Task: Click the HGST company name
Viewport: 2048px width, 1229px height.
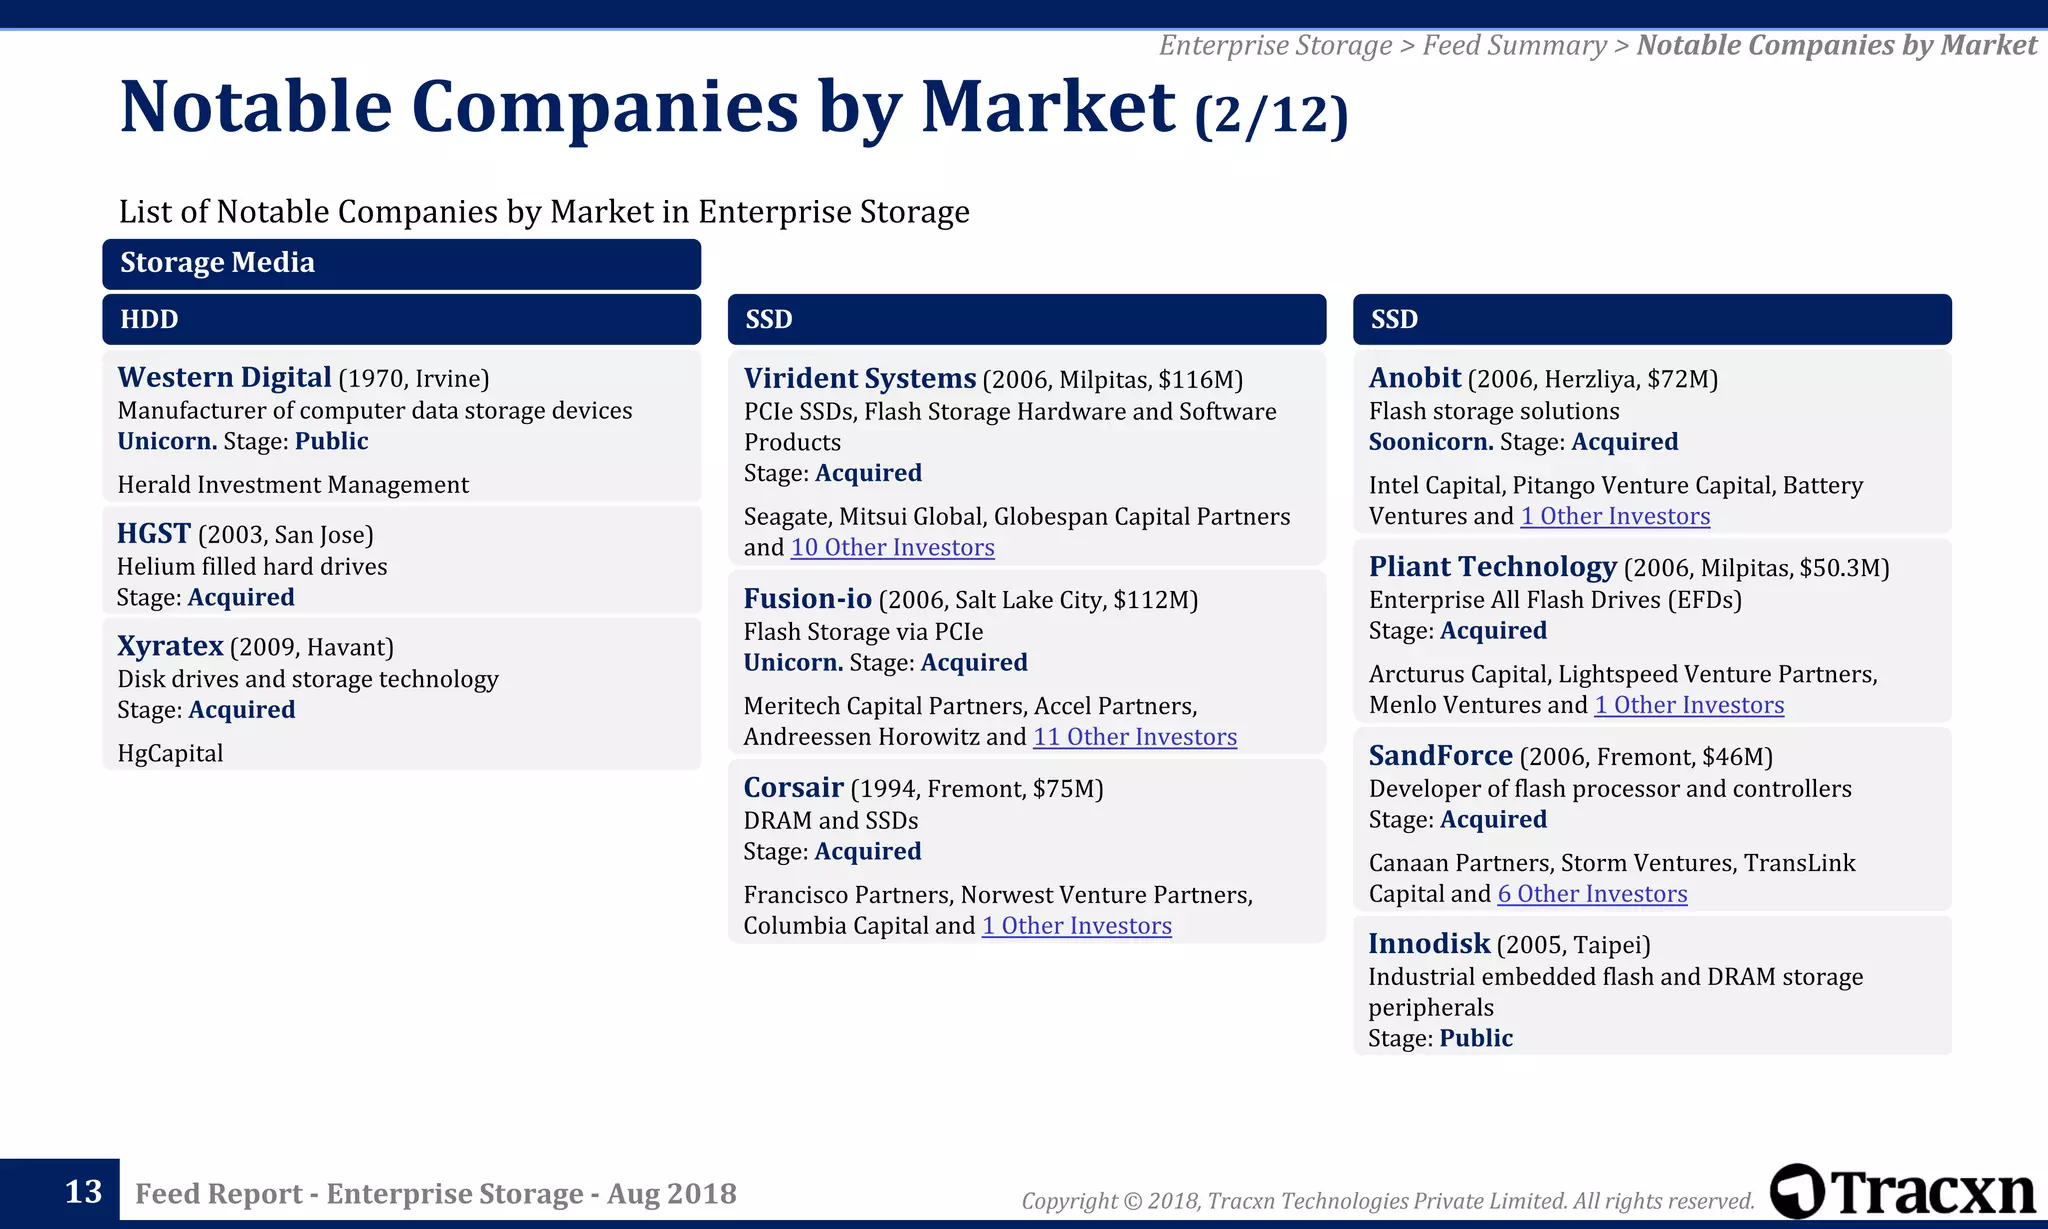Action: 153,533
